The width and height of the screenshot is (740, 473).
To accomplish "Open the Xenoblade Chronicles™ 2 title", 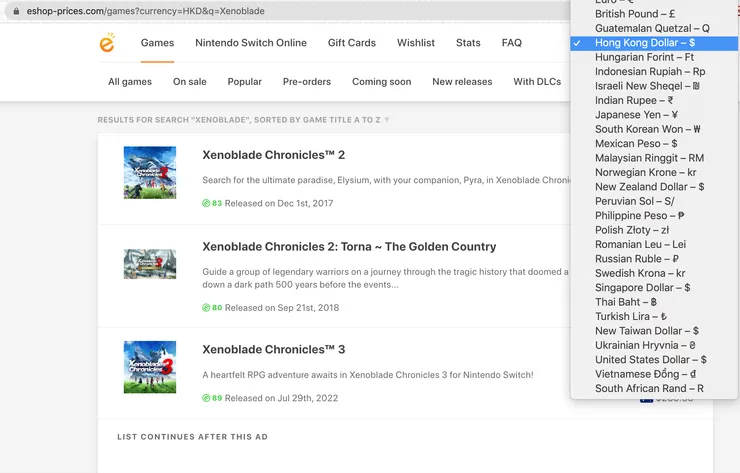I will tap(274, 155).
